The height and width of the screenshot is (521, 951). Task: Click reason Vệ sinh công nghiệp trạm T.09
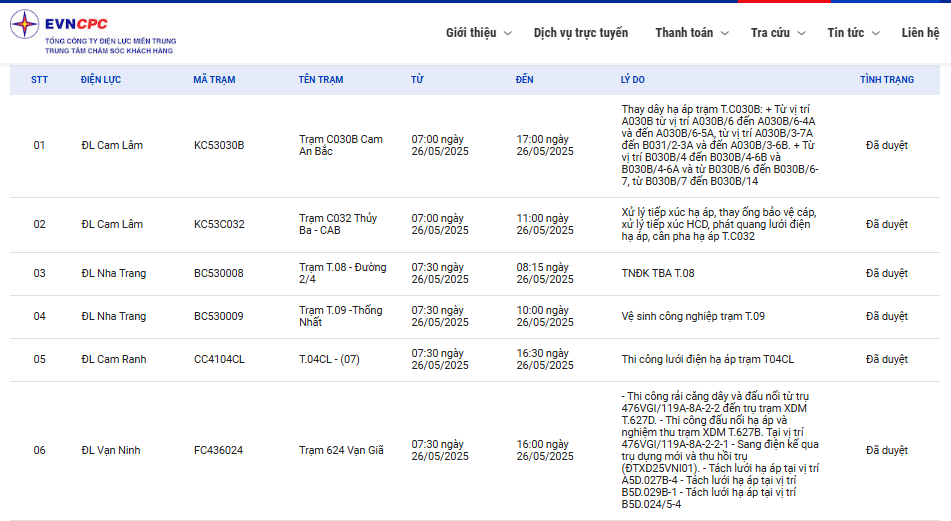click(693, 316)
